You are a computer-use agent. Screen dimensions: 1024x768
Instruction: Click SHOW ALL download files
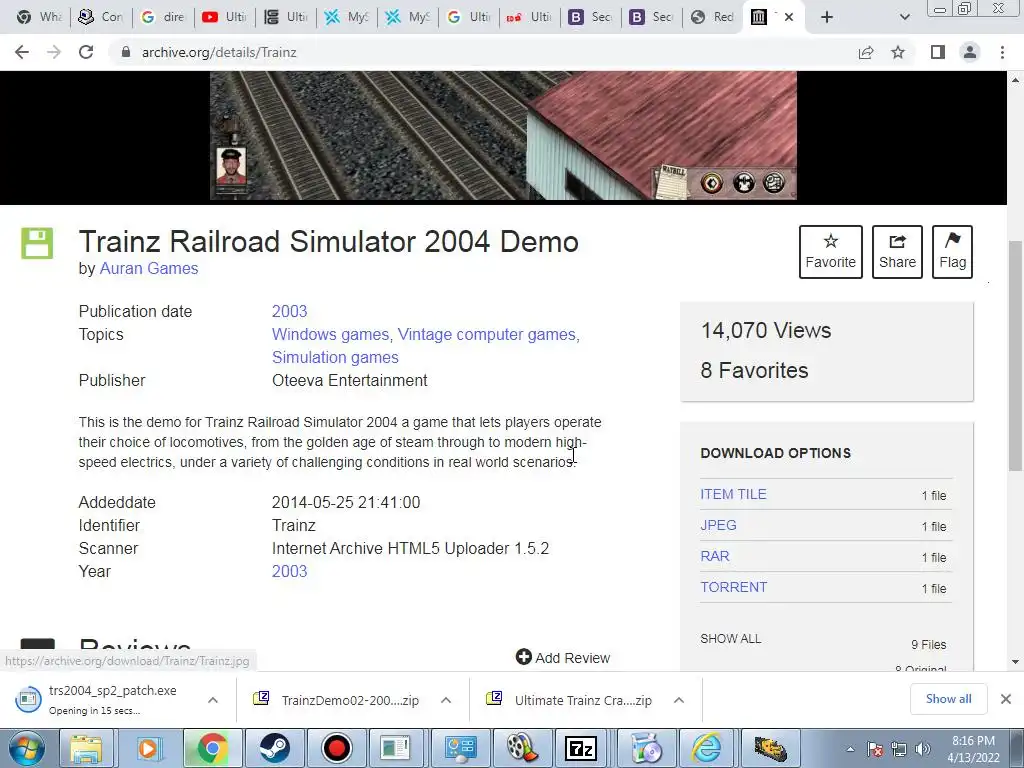(x=731, y=639)
